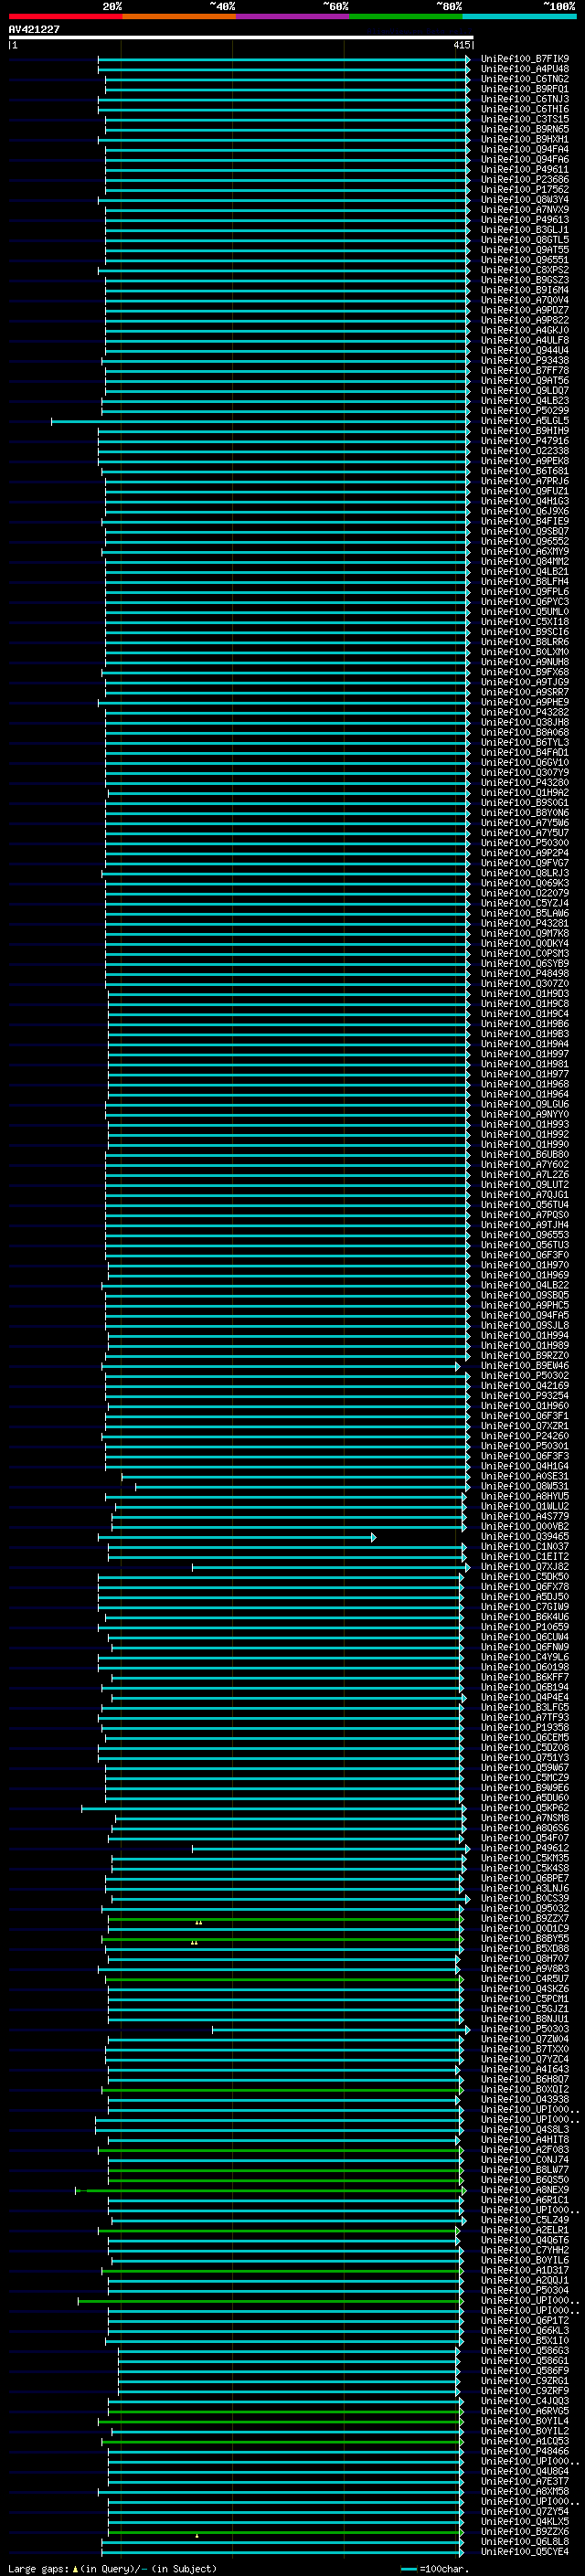Viewport: 585px width, 2576px height.
Task: Open the UniRef100_A9PD27 entry
Action: [x=525, y=310]
